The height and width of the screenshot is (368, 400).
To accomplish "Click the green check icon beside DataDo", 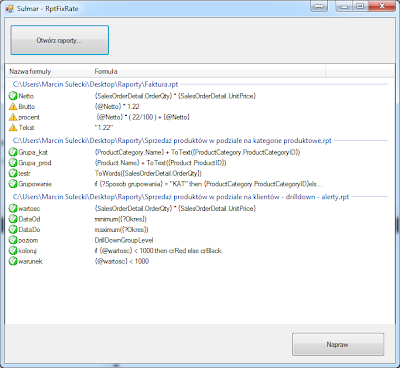I will click(x=13, y=230).
